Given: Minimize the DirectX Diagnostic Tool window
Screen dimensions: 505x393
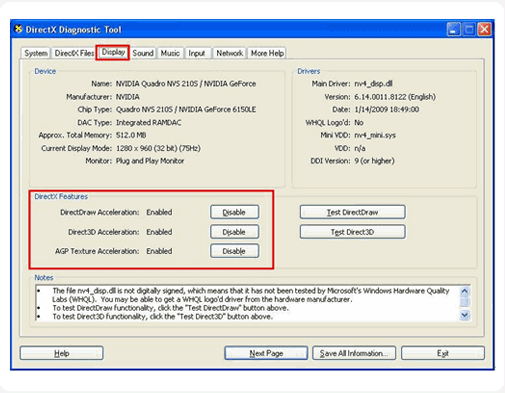Looking at the screenshot, I should [x=453, y=30].
